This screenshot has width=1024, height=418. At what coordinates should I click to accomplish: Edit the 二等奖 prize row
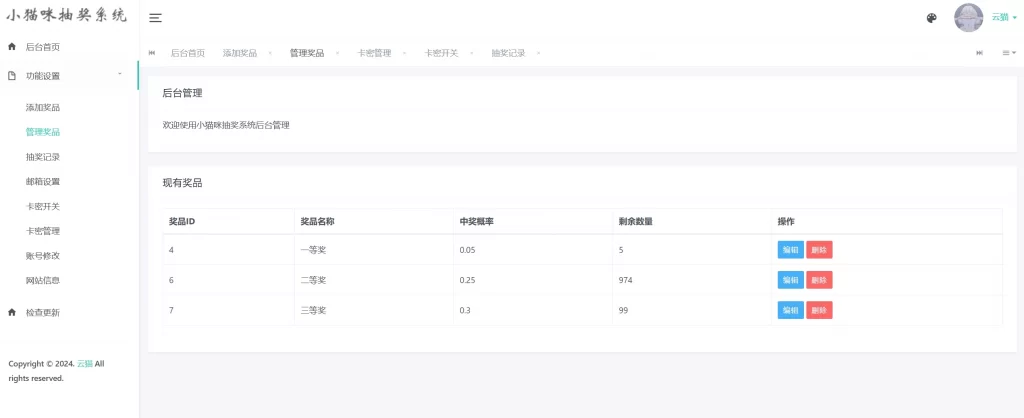click(x=790, y=280)
